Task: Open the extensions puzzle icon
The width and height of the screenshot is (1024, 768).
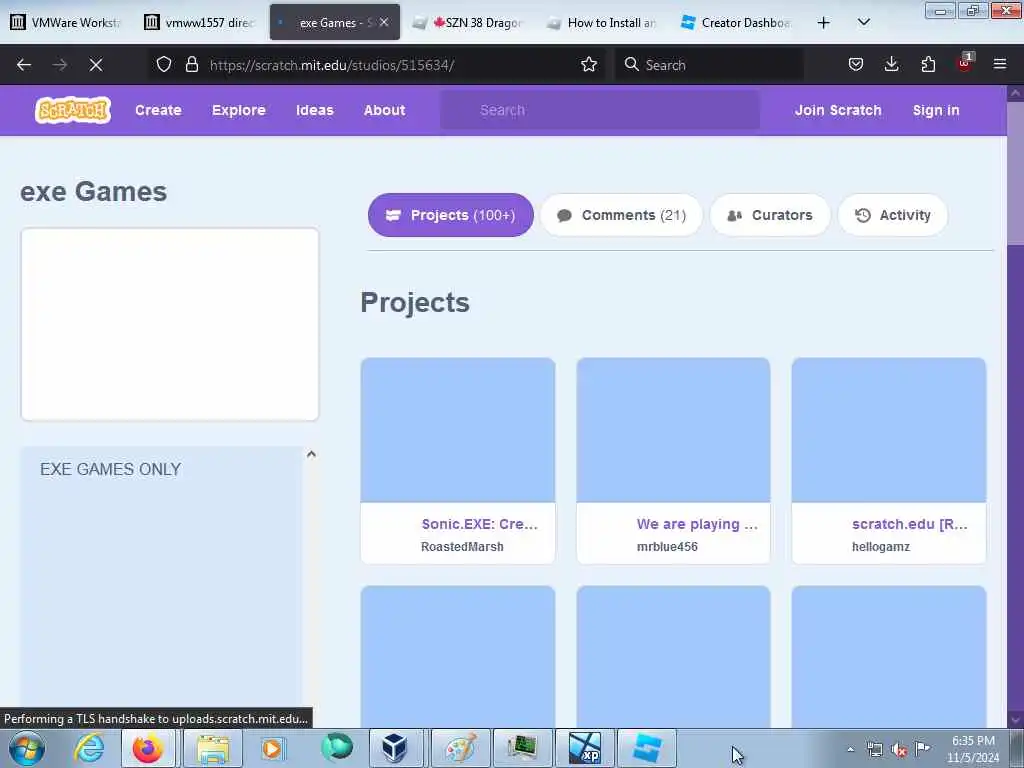Action: [928, 65]
